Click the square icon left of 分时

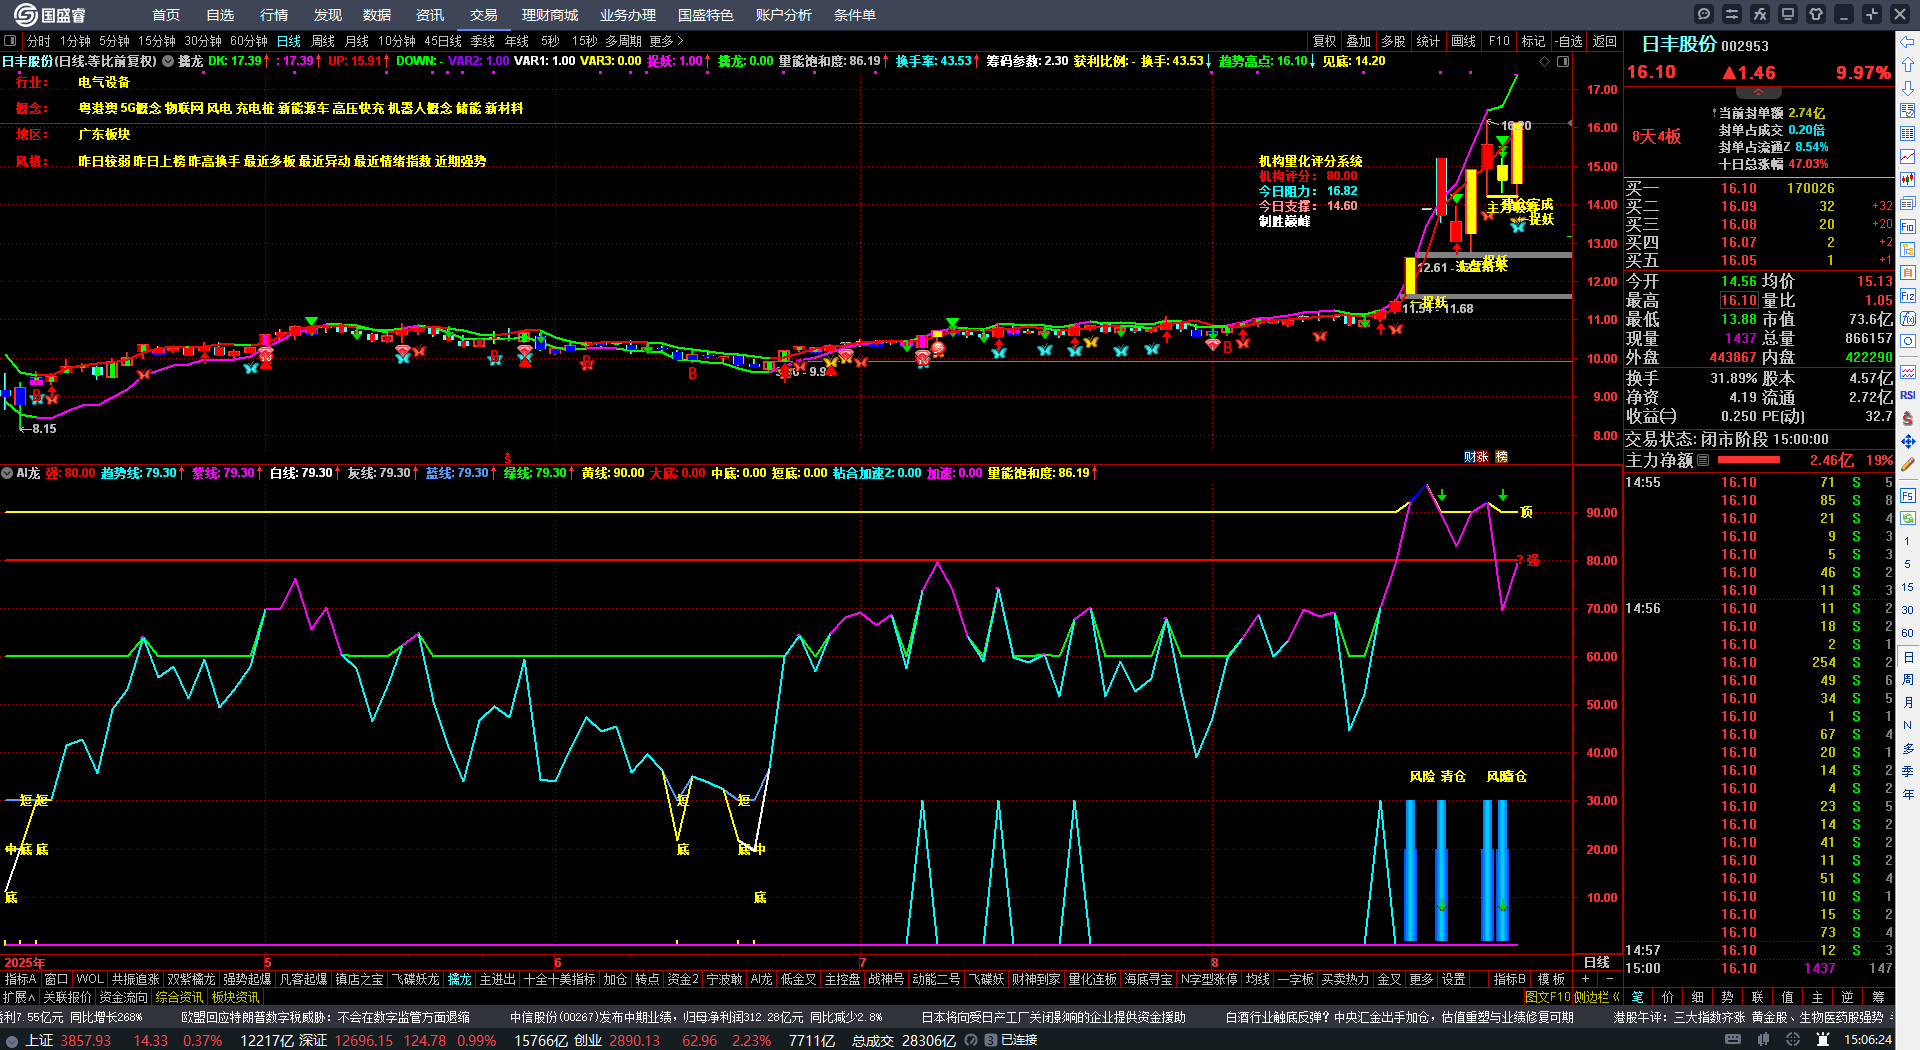coord(11,41)
